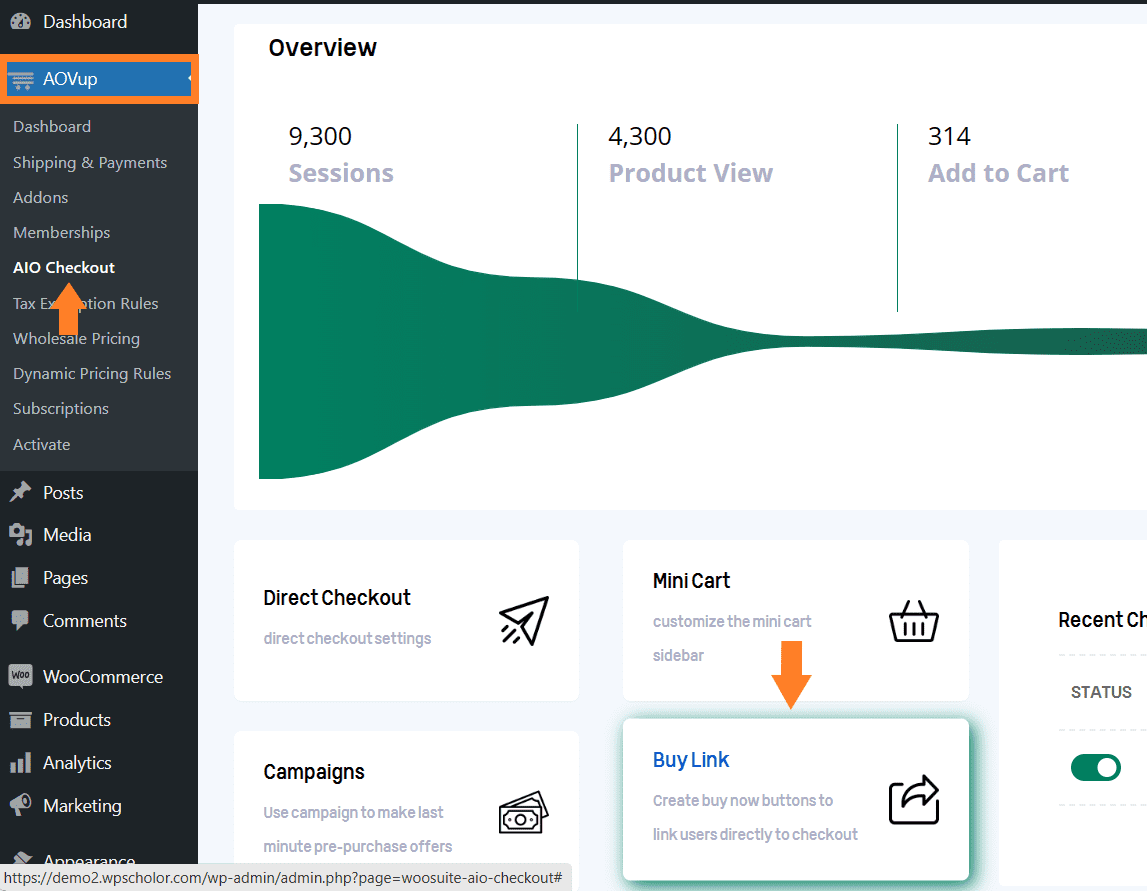The height and width of the screenshot is (891, 1147).
Task: Open Tax Exemption Rules submenu
Action: pyautogui.click(x=86, y=304)
